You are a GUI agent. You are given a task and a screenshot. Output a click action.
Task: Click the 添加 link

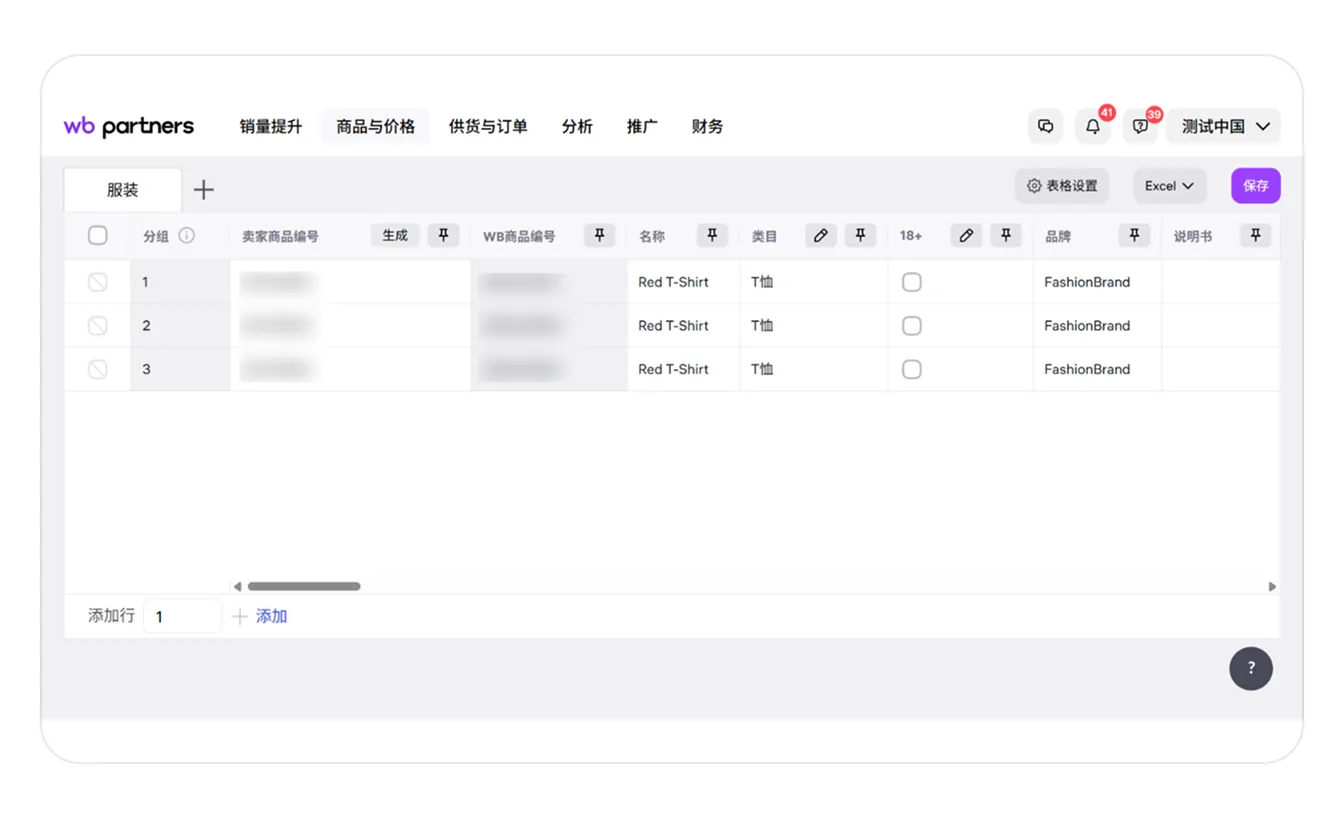click(x=272, y=616)
